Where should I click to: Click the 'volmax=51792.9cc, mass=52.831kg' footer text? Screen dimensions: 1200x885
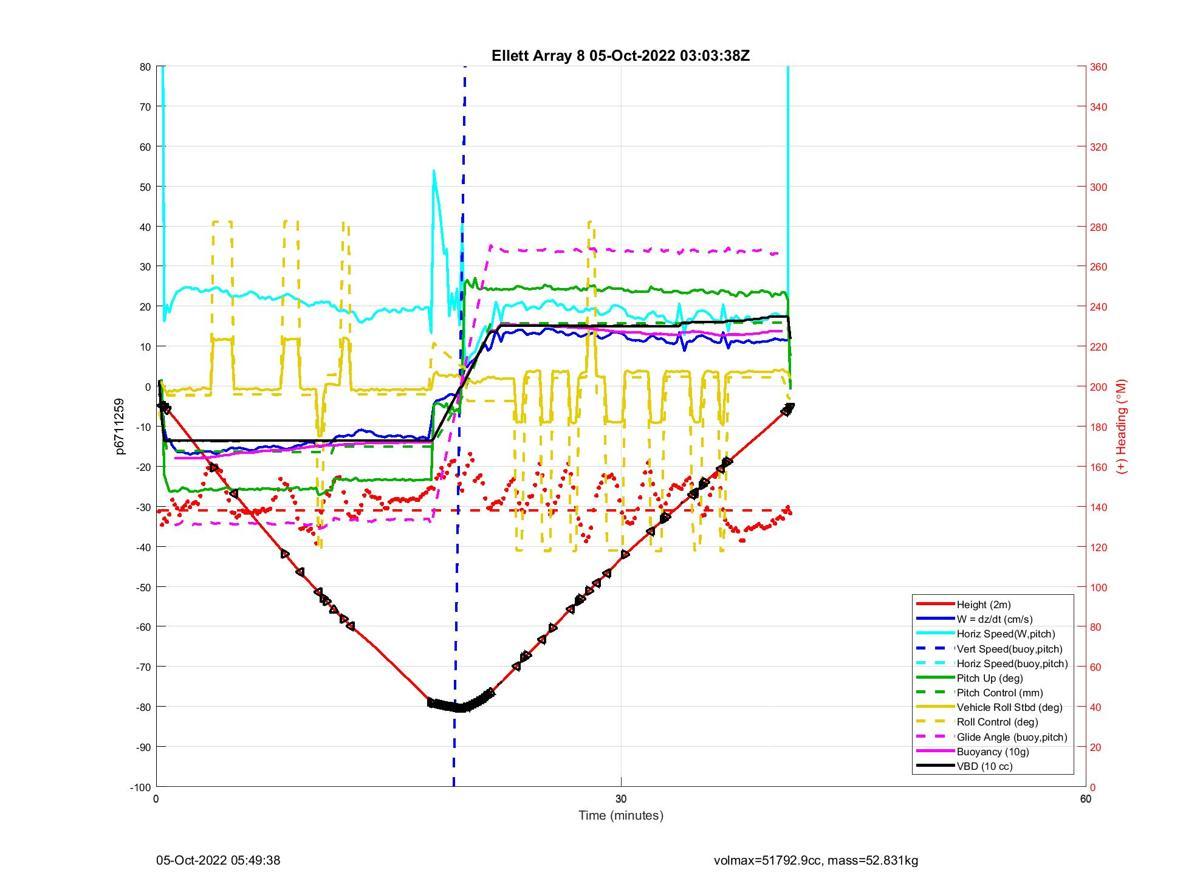[816, 860]
